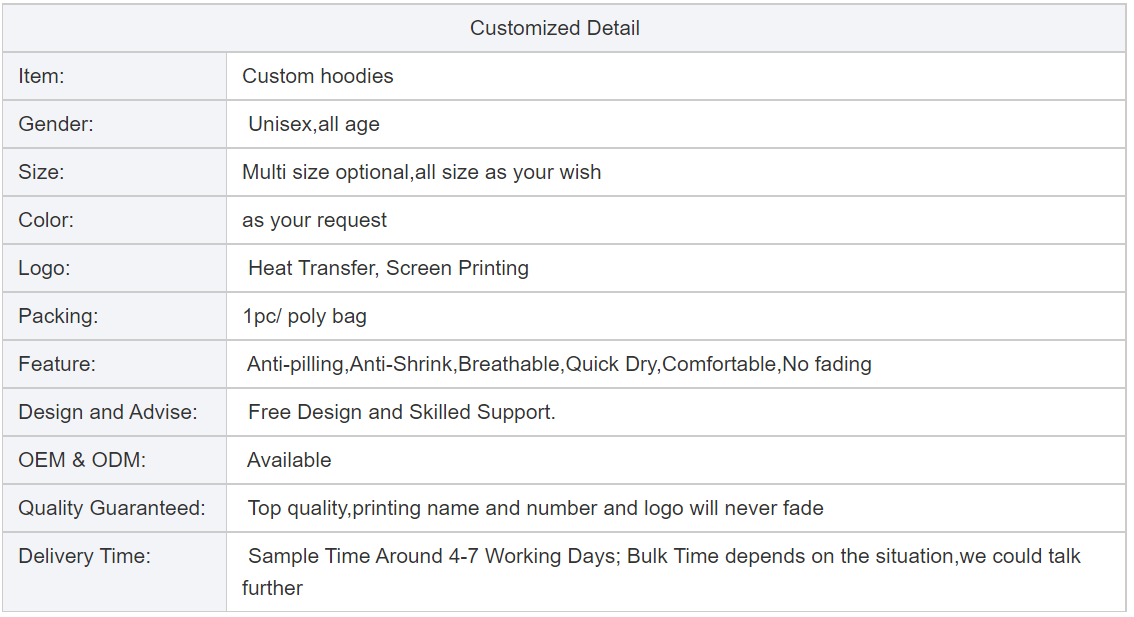1134x617 pixels.
Task: Click the 'Customized Detail' table header
Action: click(x=555, y=28)
